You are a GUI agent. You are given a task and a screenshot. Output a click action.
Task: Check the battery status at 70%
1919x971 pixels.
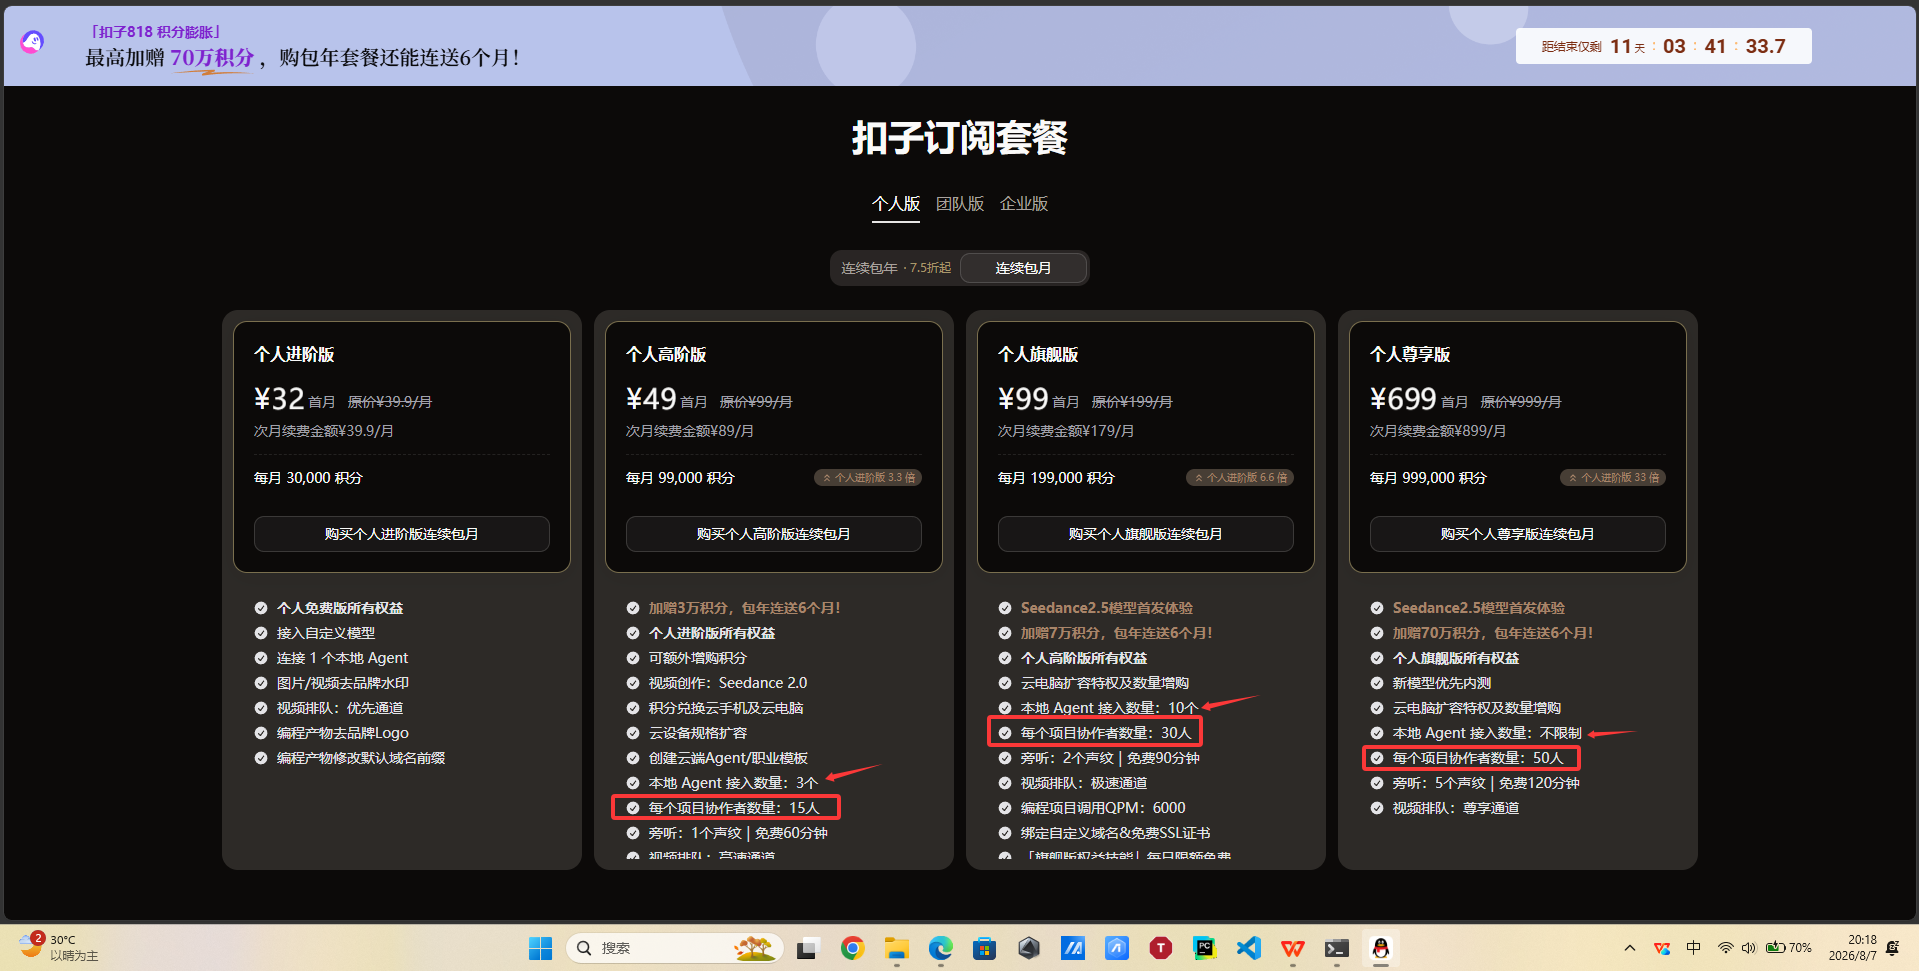click(1789, 948)
